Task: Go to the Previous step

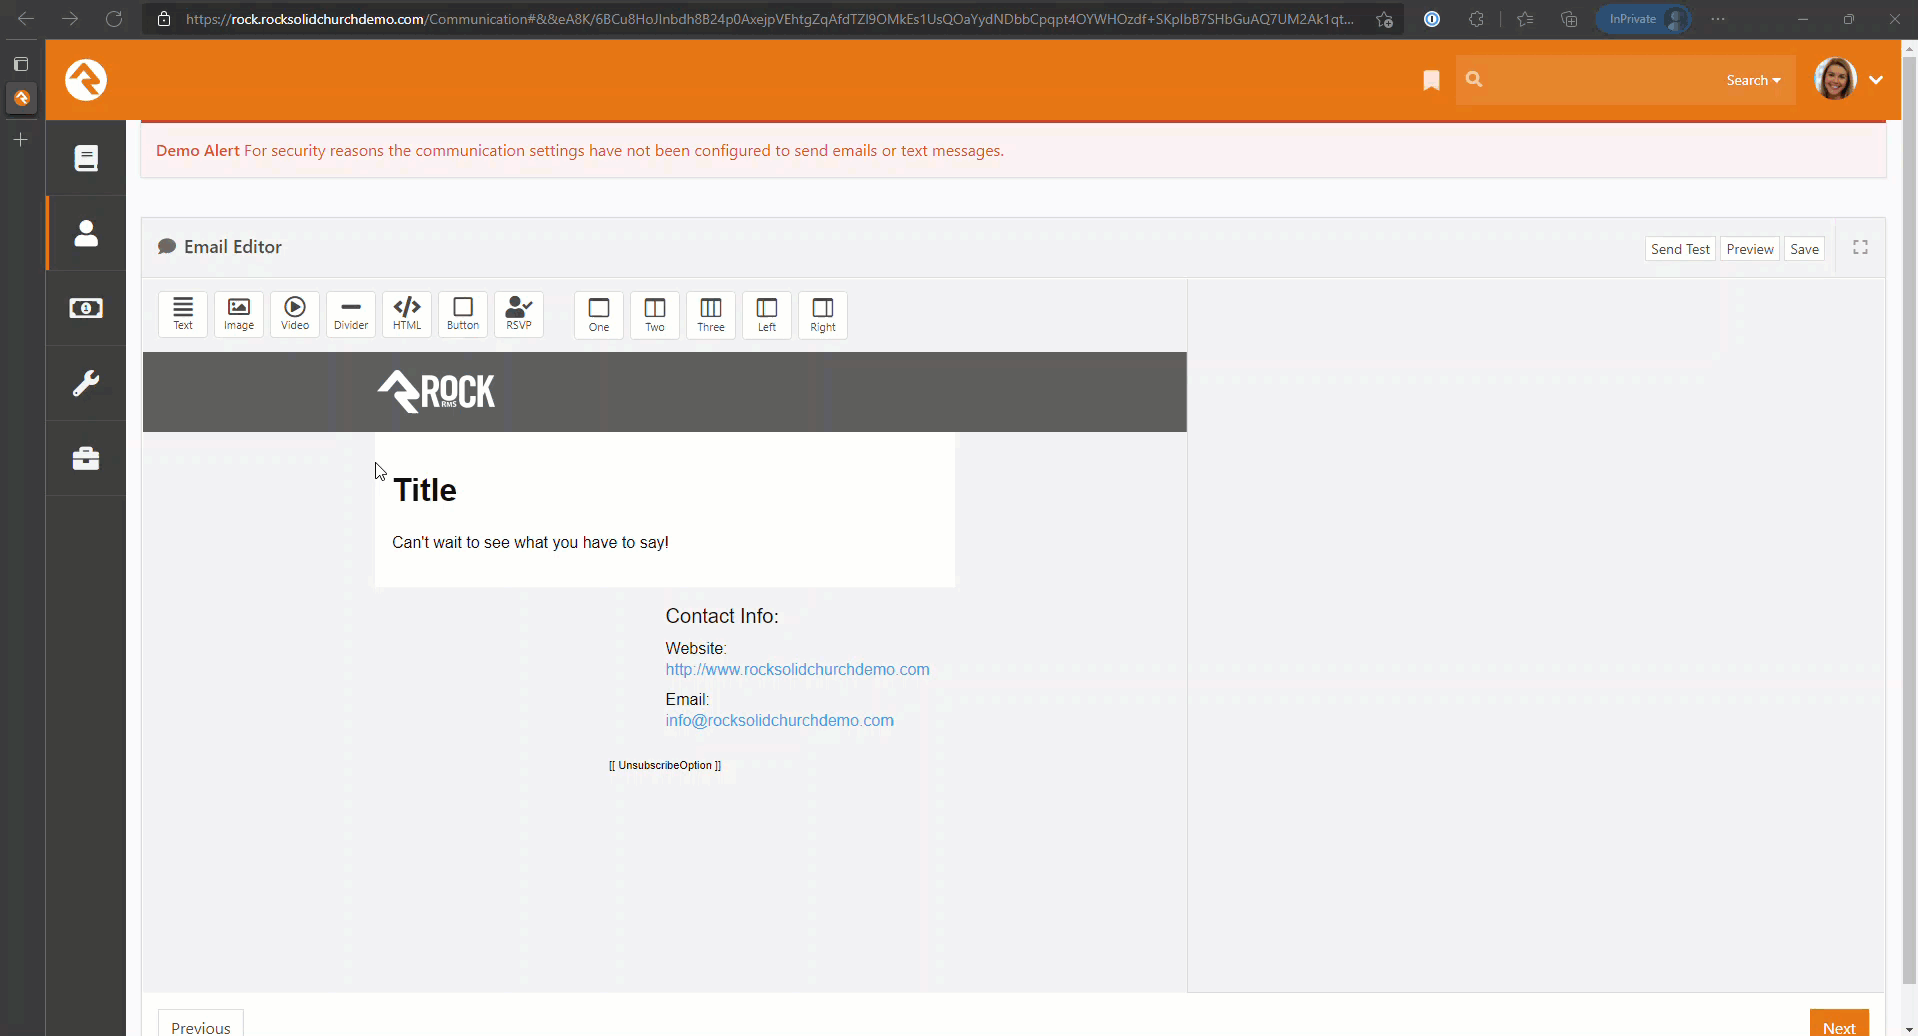Action: [201, 1023]
